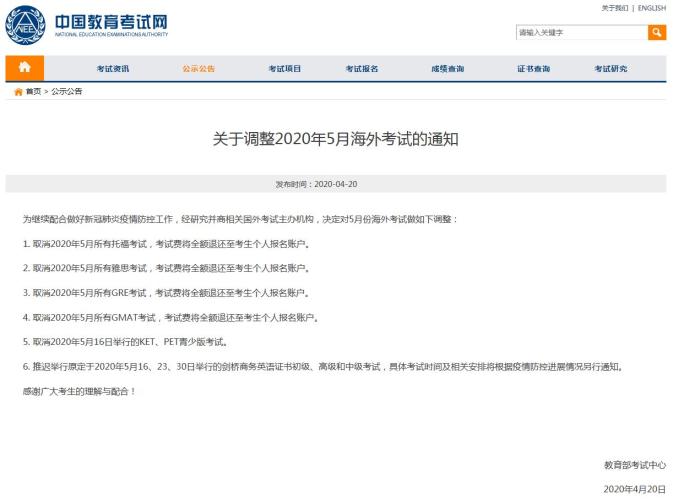Click the article title about May 2020 exams

[x=335, y=139]
